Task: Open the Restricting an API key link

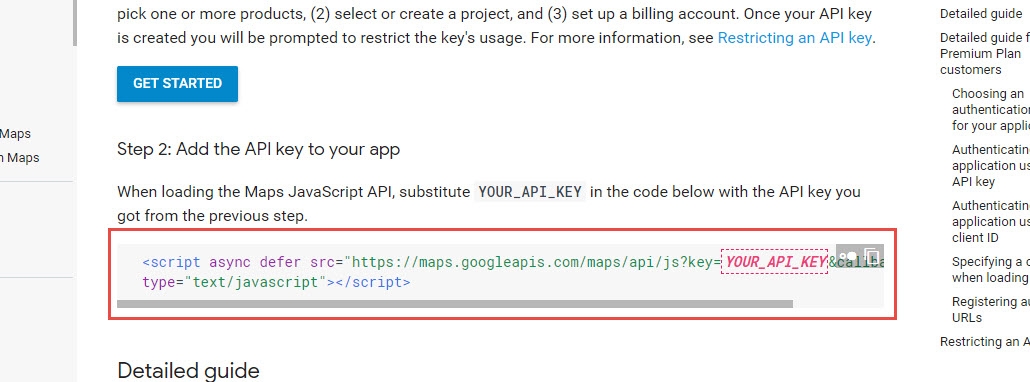Action: 794,37
